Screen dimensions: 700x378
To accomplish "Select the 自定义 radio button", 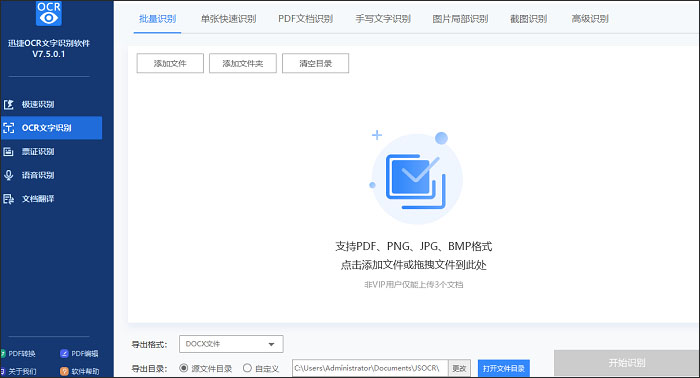I will click(247, 368).
